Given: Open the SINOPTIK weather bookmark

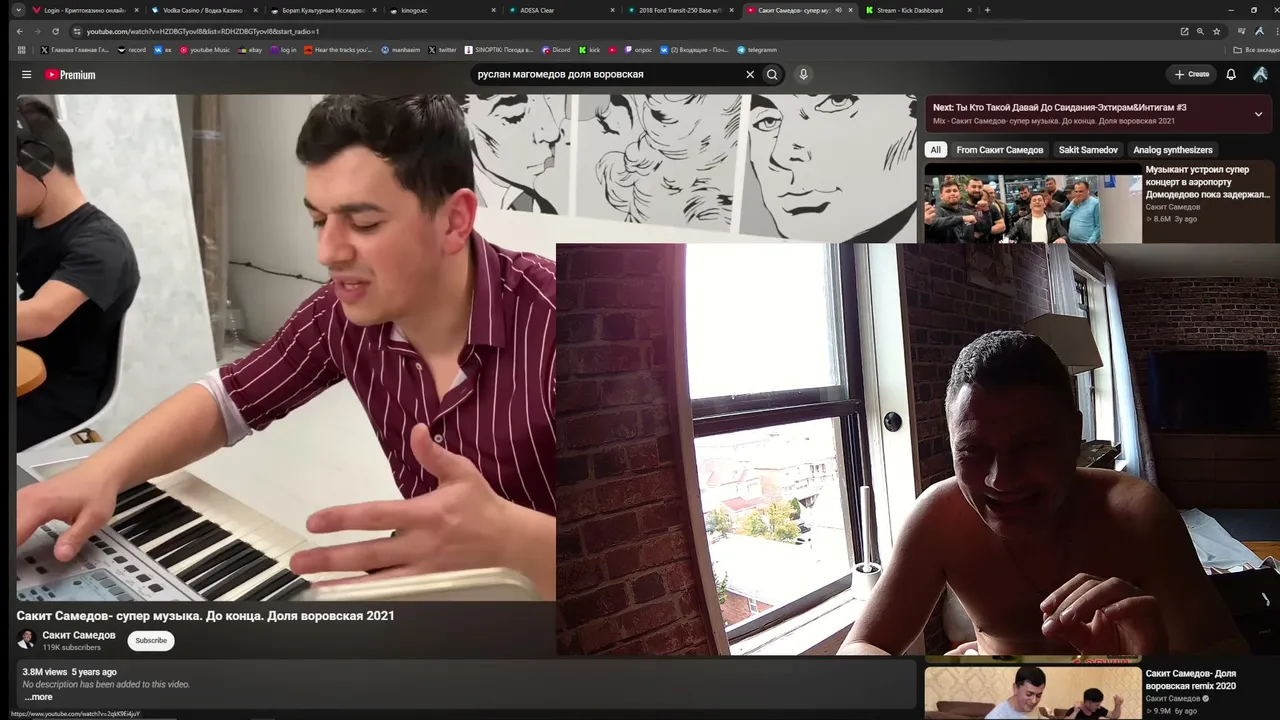Looking at the screenshot, I should 499,49.
